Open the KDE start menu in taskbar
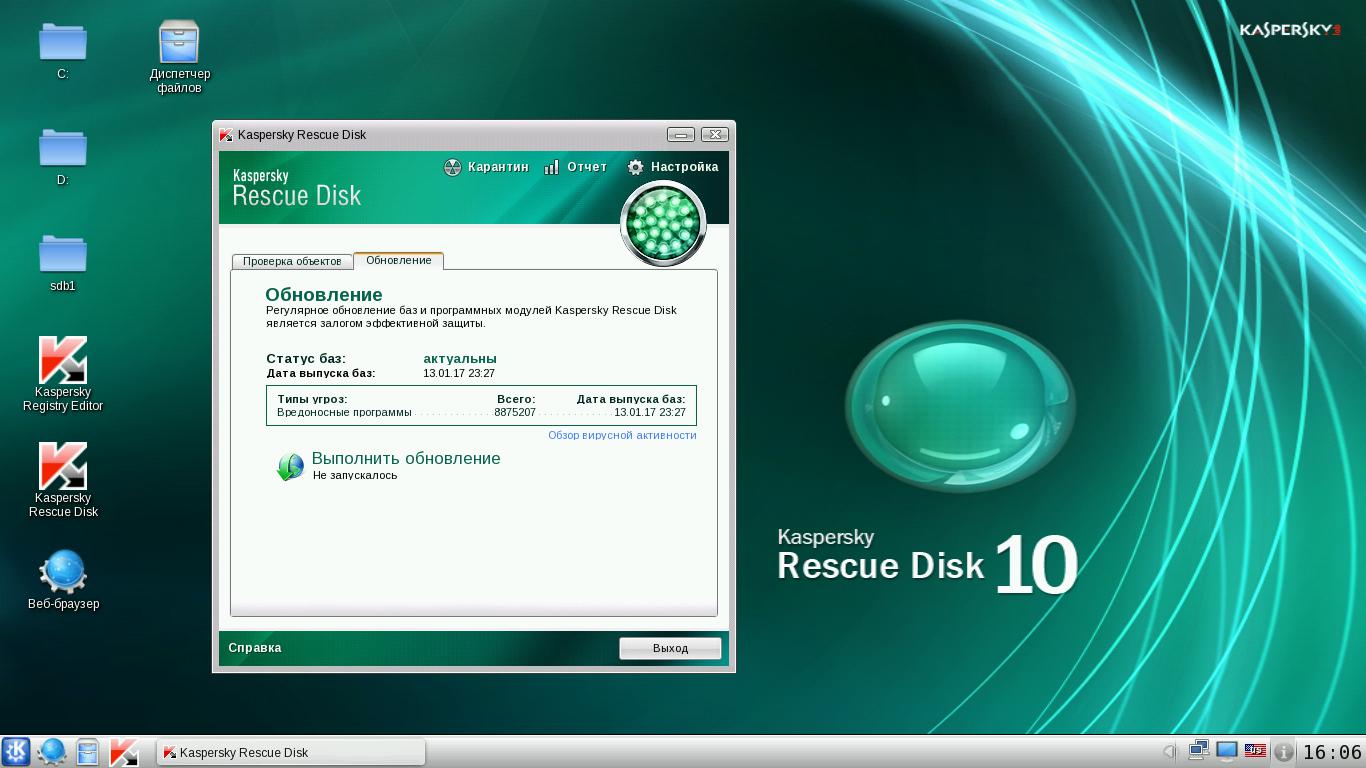 [x=16, y=751]
